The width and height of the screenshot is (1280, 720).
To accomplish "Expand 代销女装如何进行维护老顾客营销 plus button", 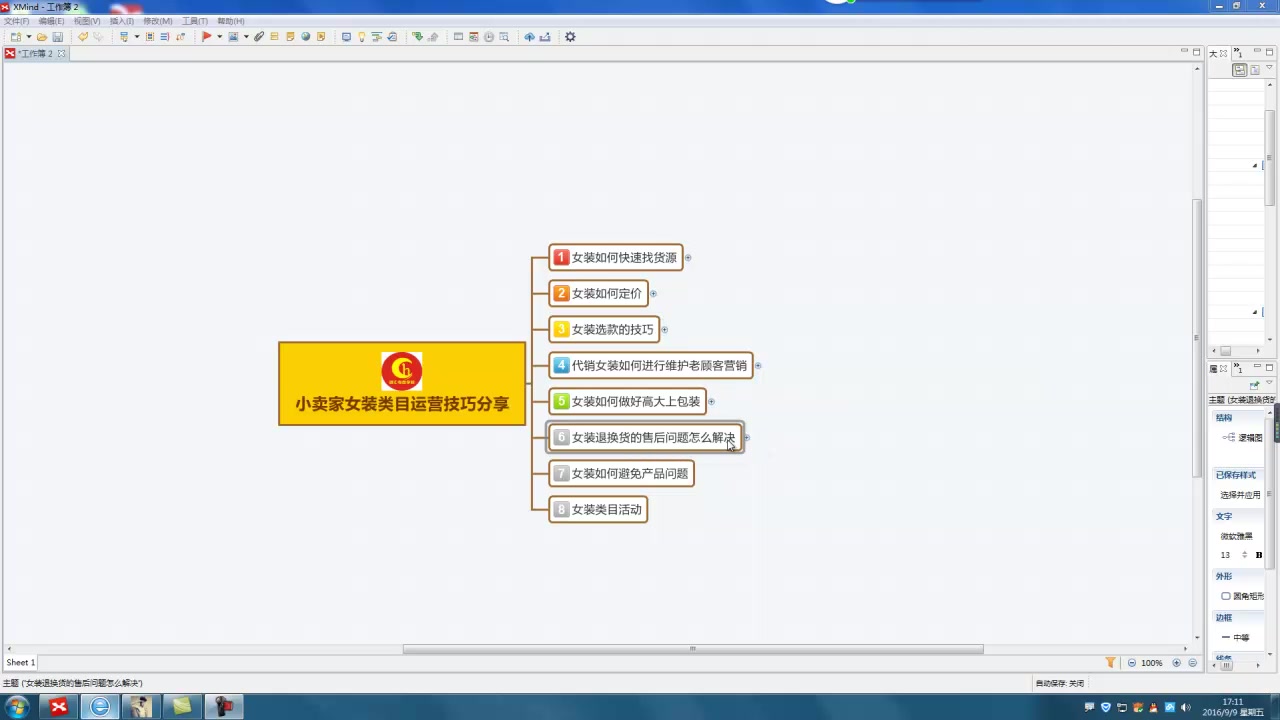I will pos(758,366).
